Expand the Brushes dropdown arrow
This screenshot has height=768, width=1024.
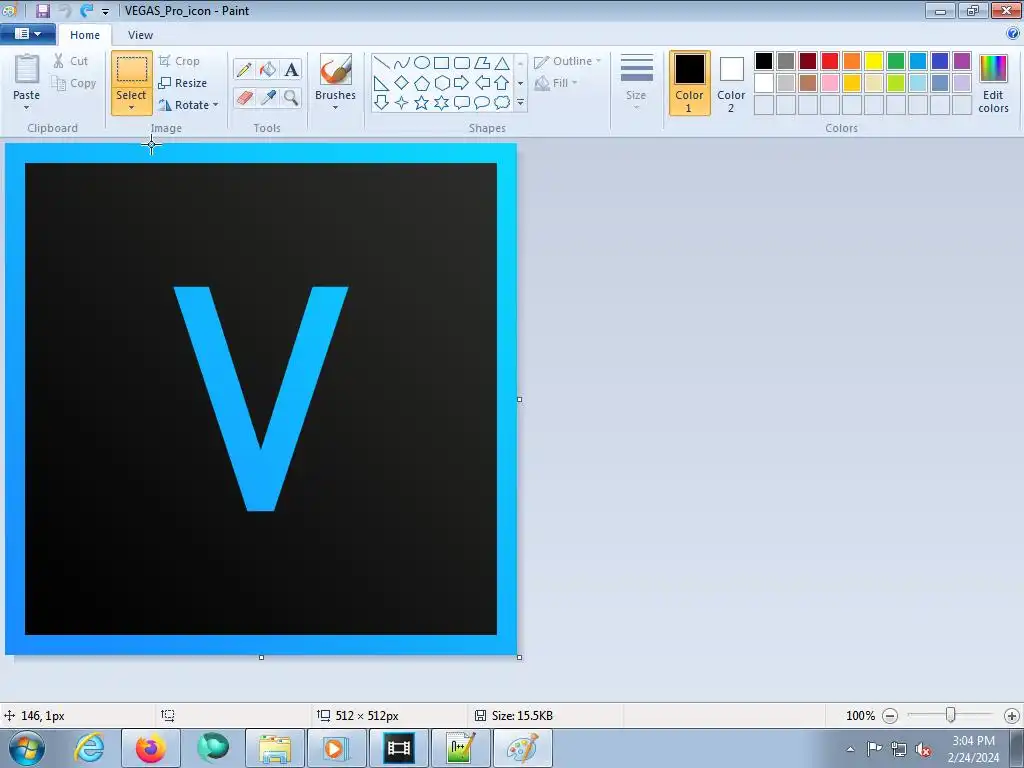pyautogui.click(x=336, y=108)
